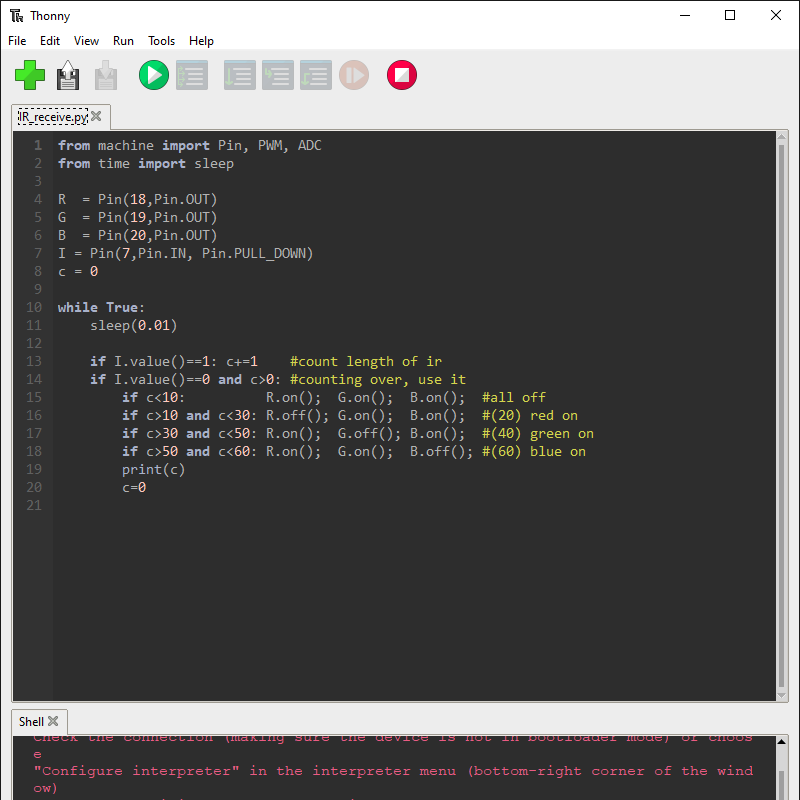Open the File menu

point(17,41)
